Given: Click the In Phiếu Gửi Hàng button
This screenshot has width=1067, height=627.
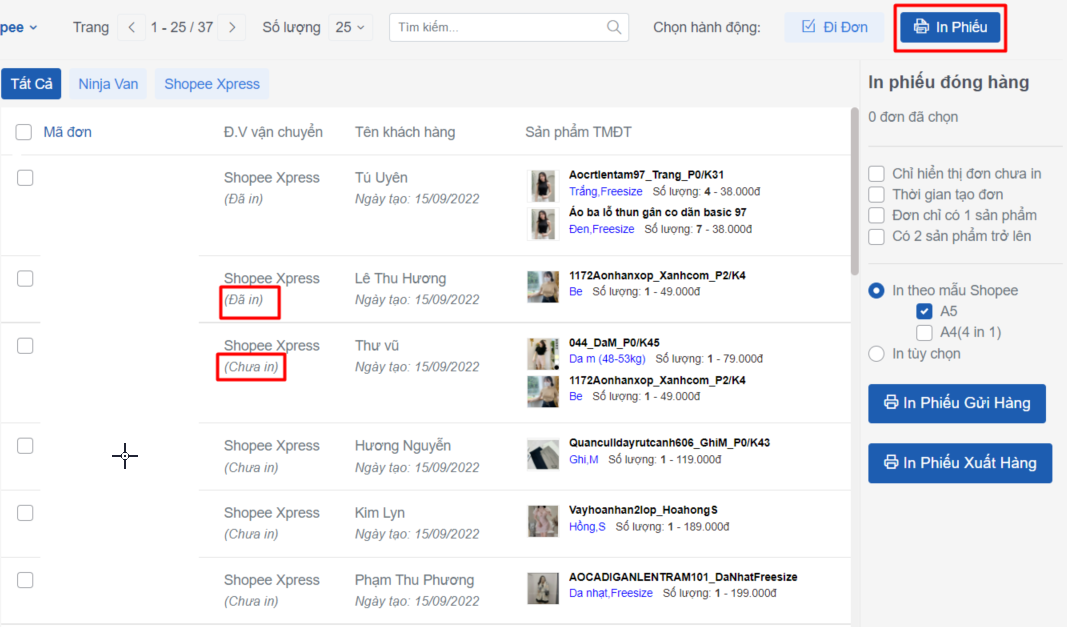Looking at the screenshot, I should 956,403.
